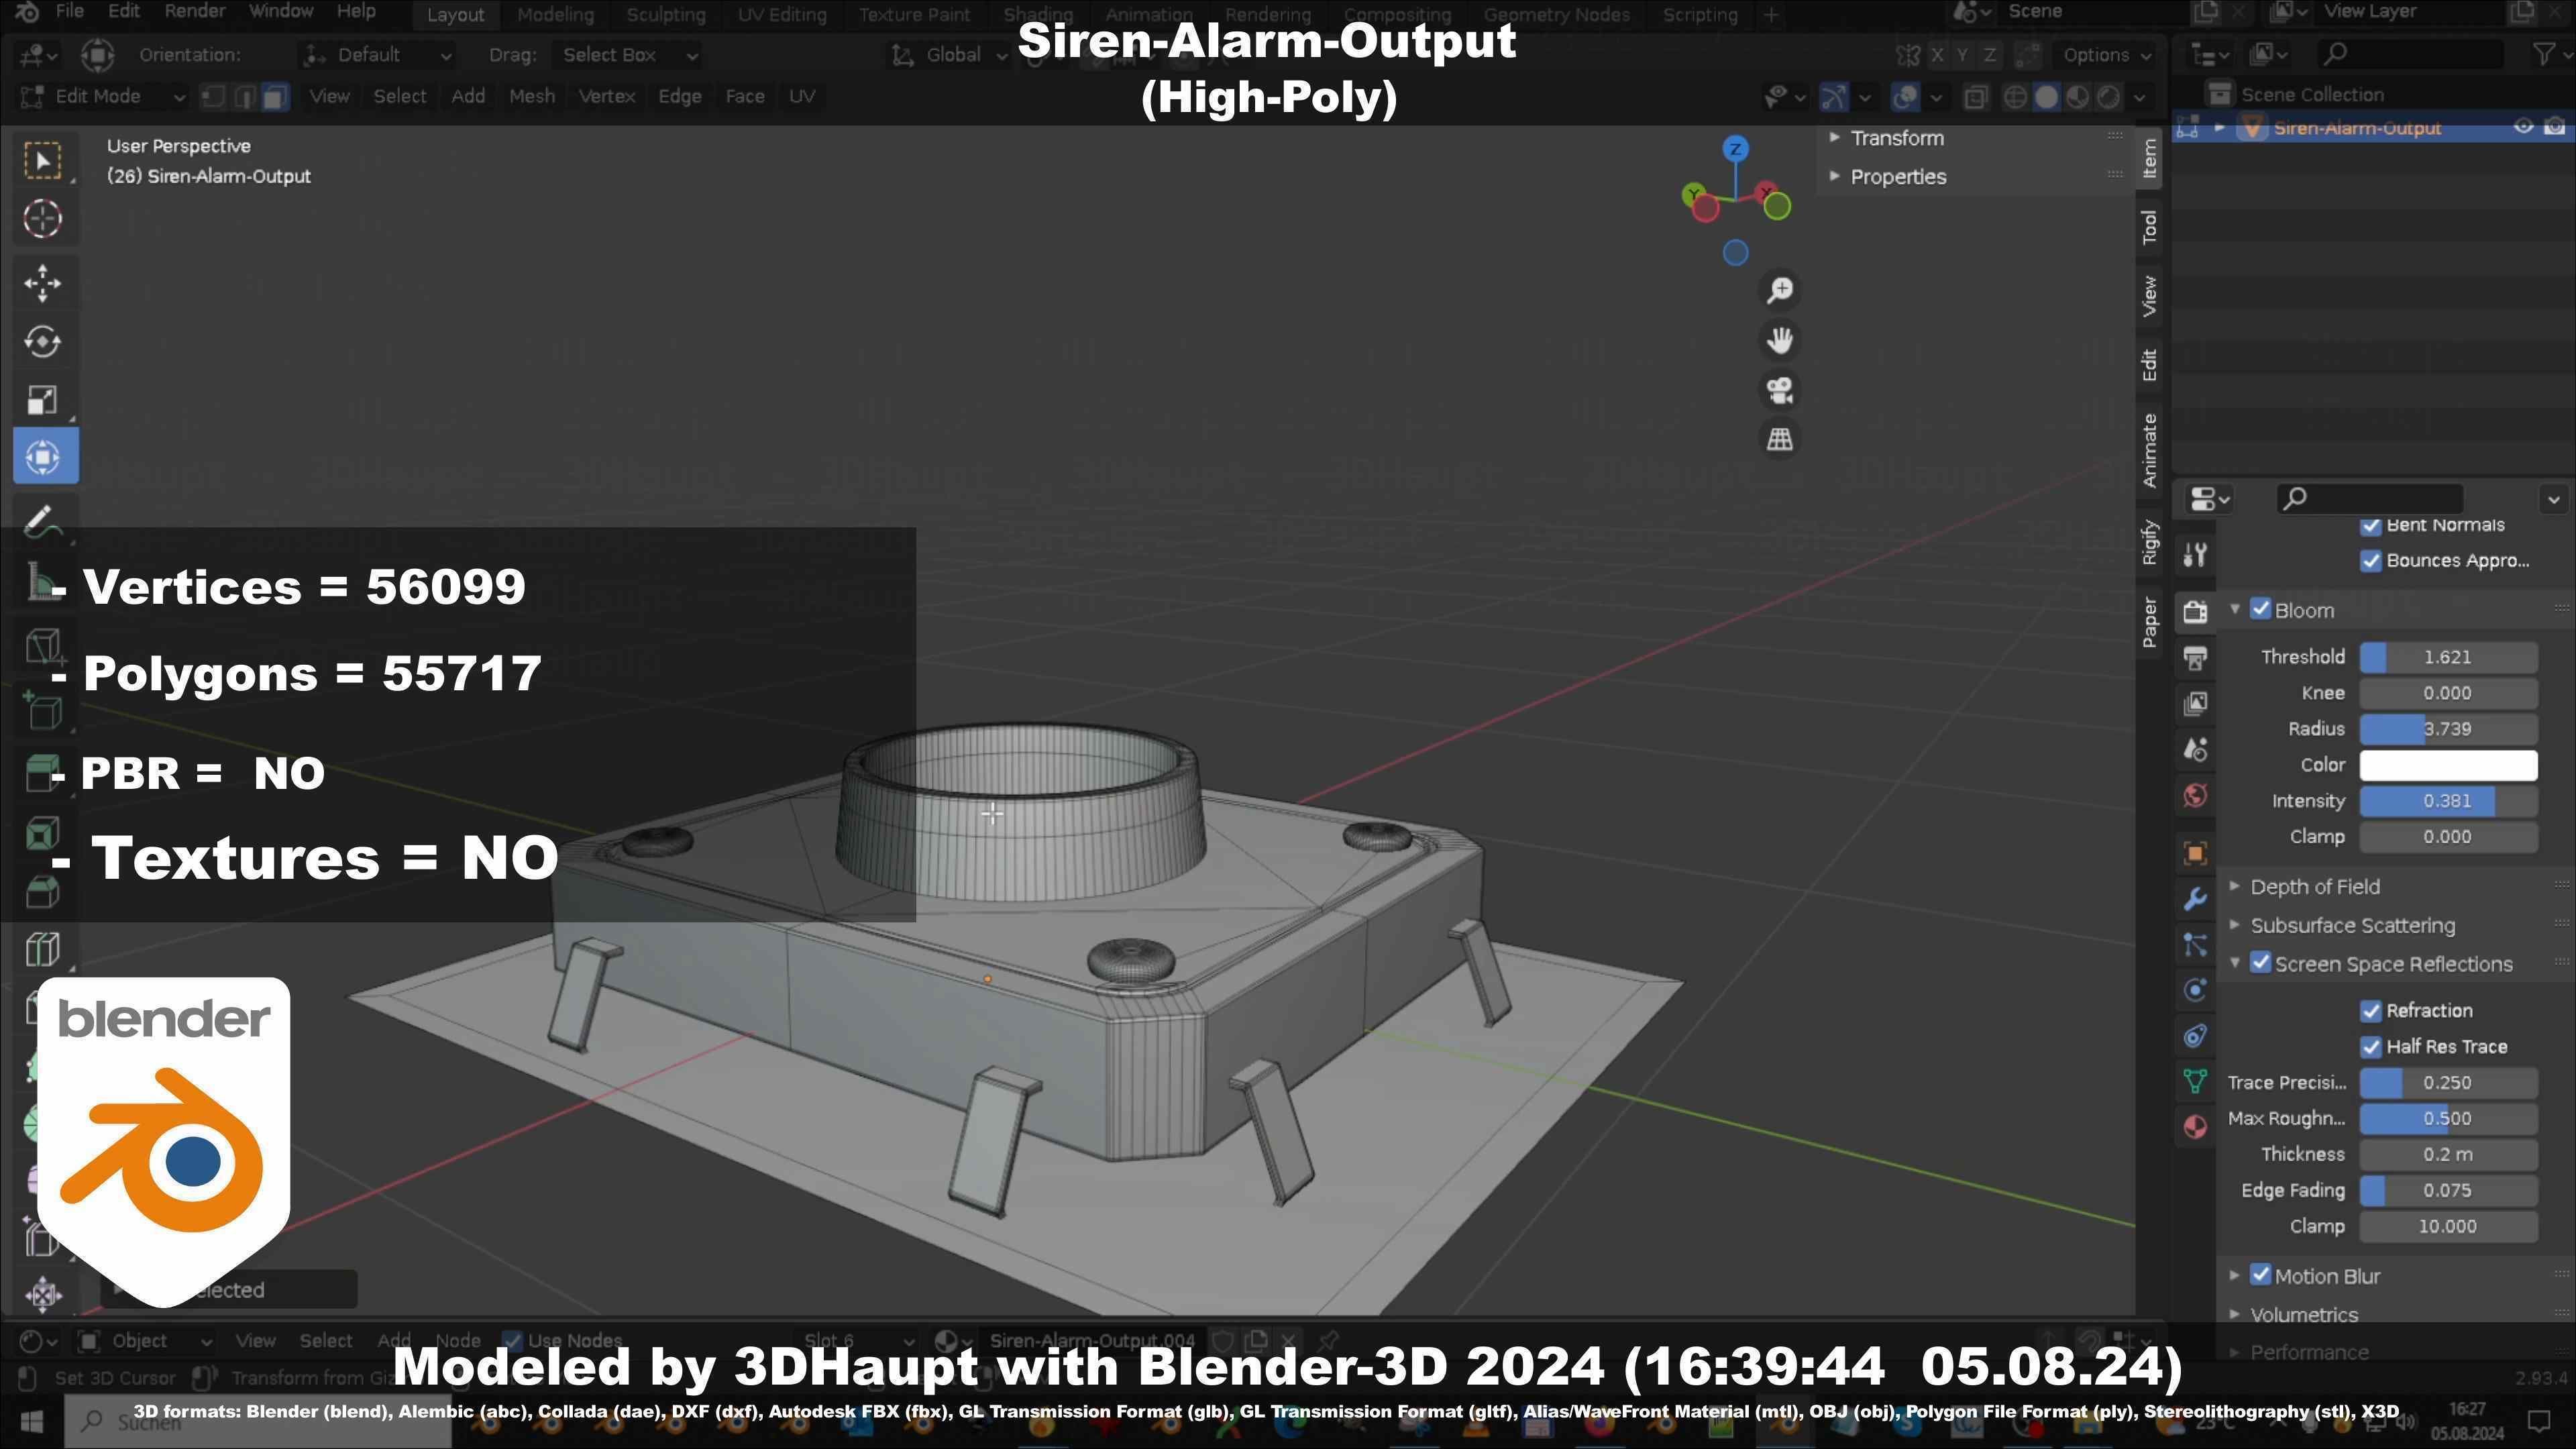This screenshot has width=2576, height=1449.
Task: Open the Render properties tab icon
Action: coord(2195,611)
